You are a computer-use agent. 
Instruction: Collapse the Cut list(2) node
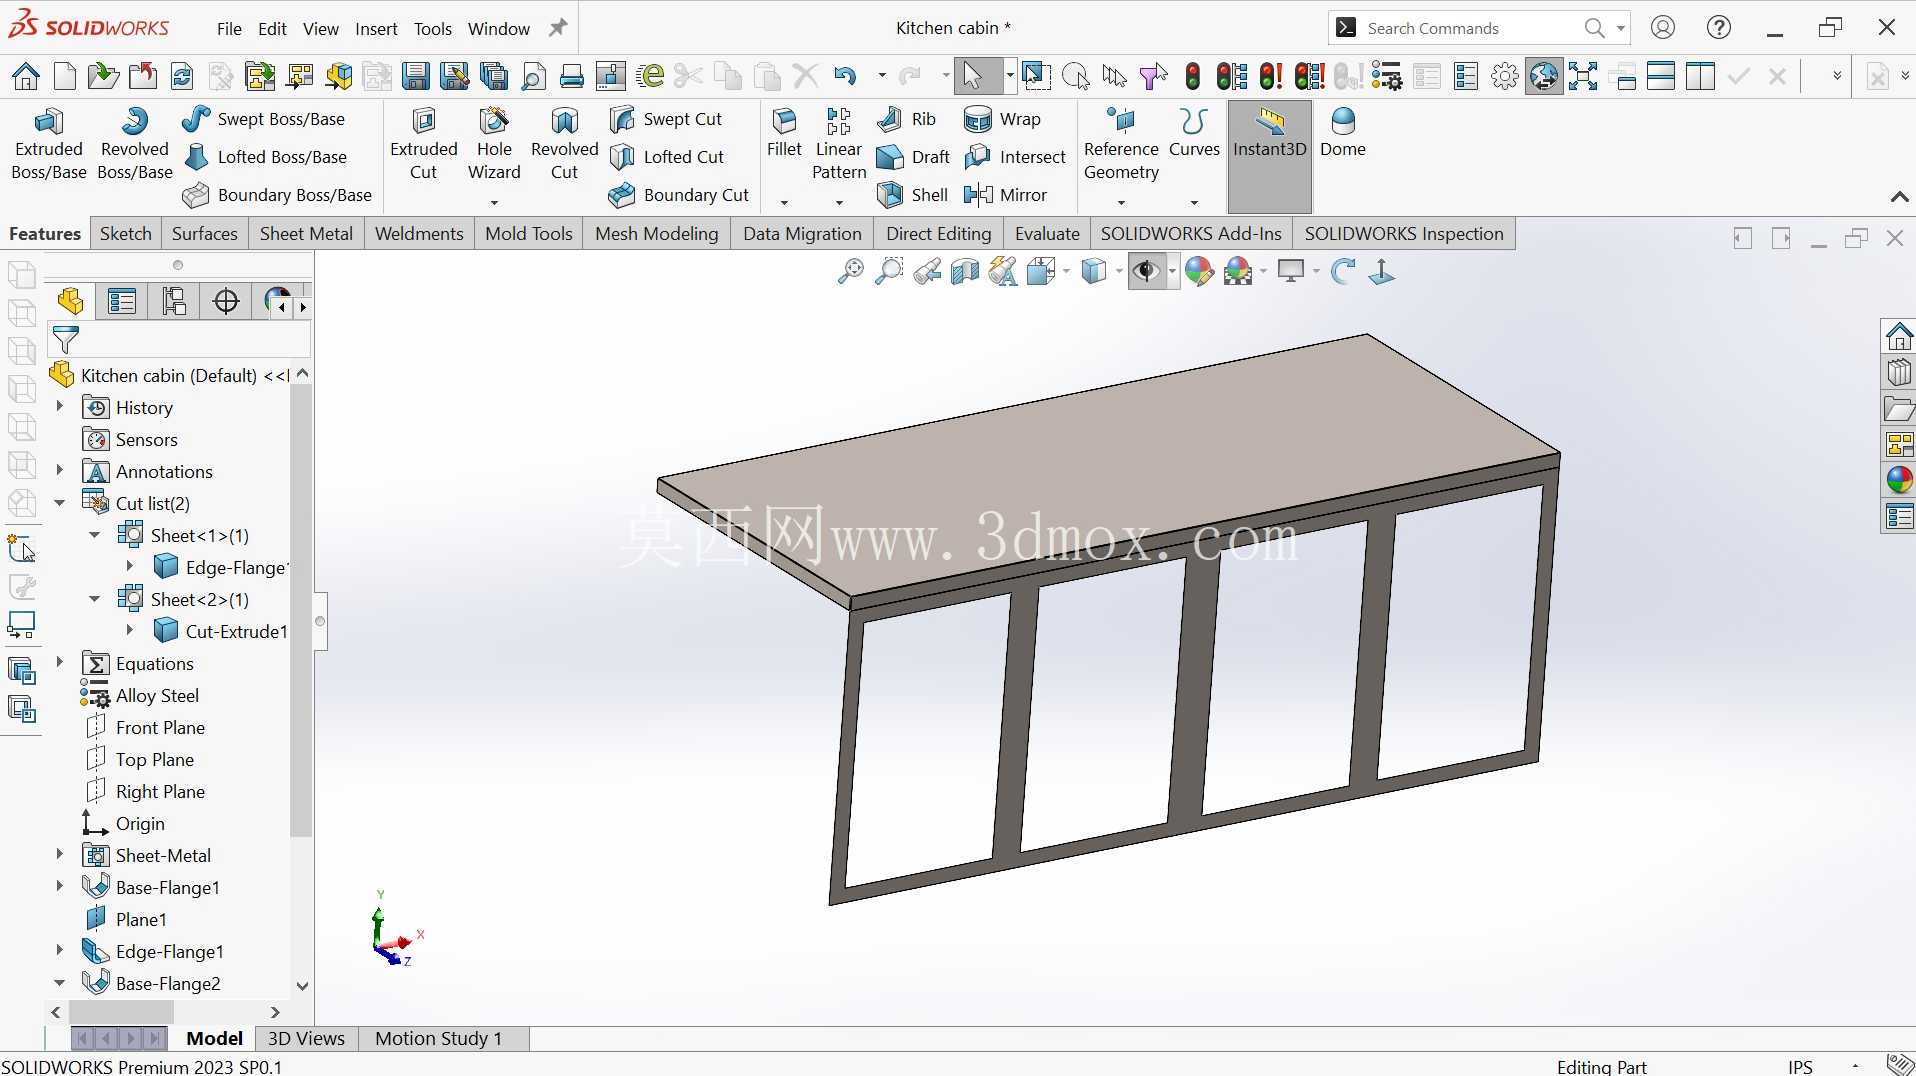60,503
